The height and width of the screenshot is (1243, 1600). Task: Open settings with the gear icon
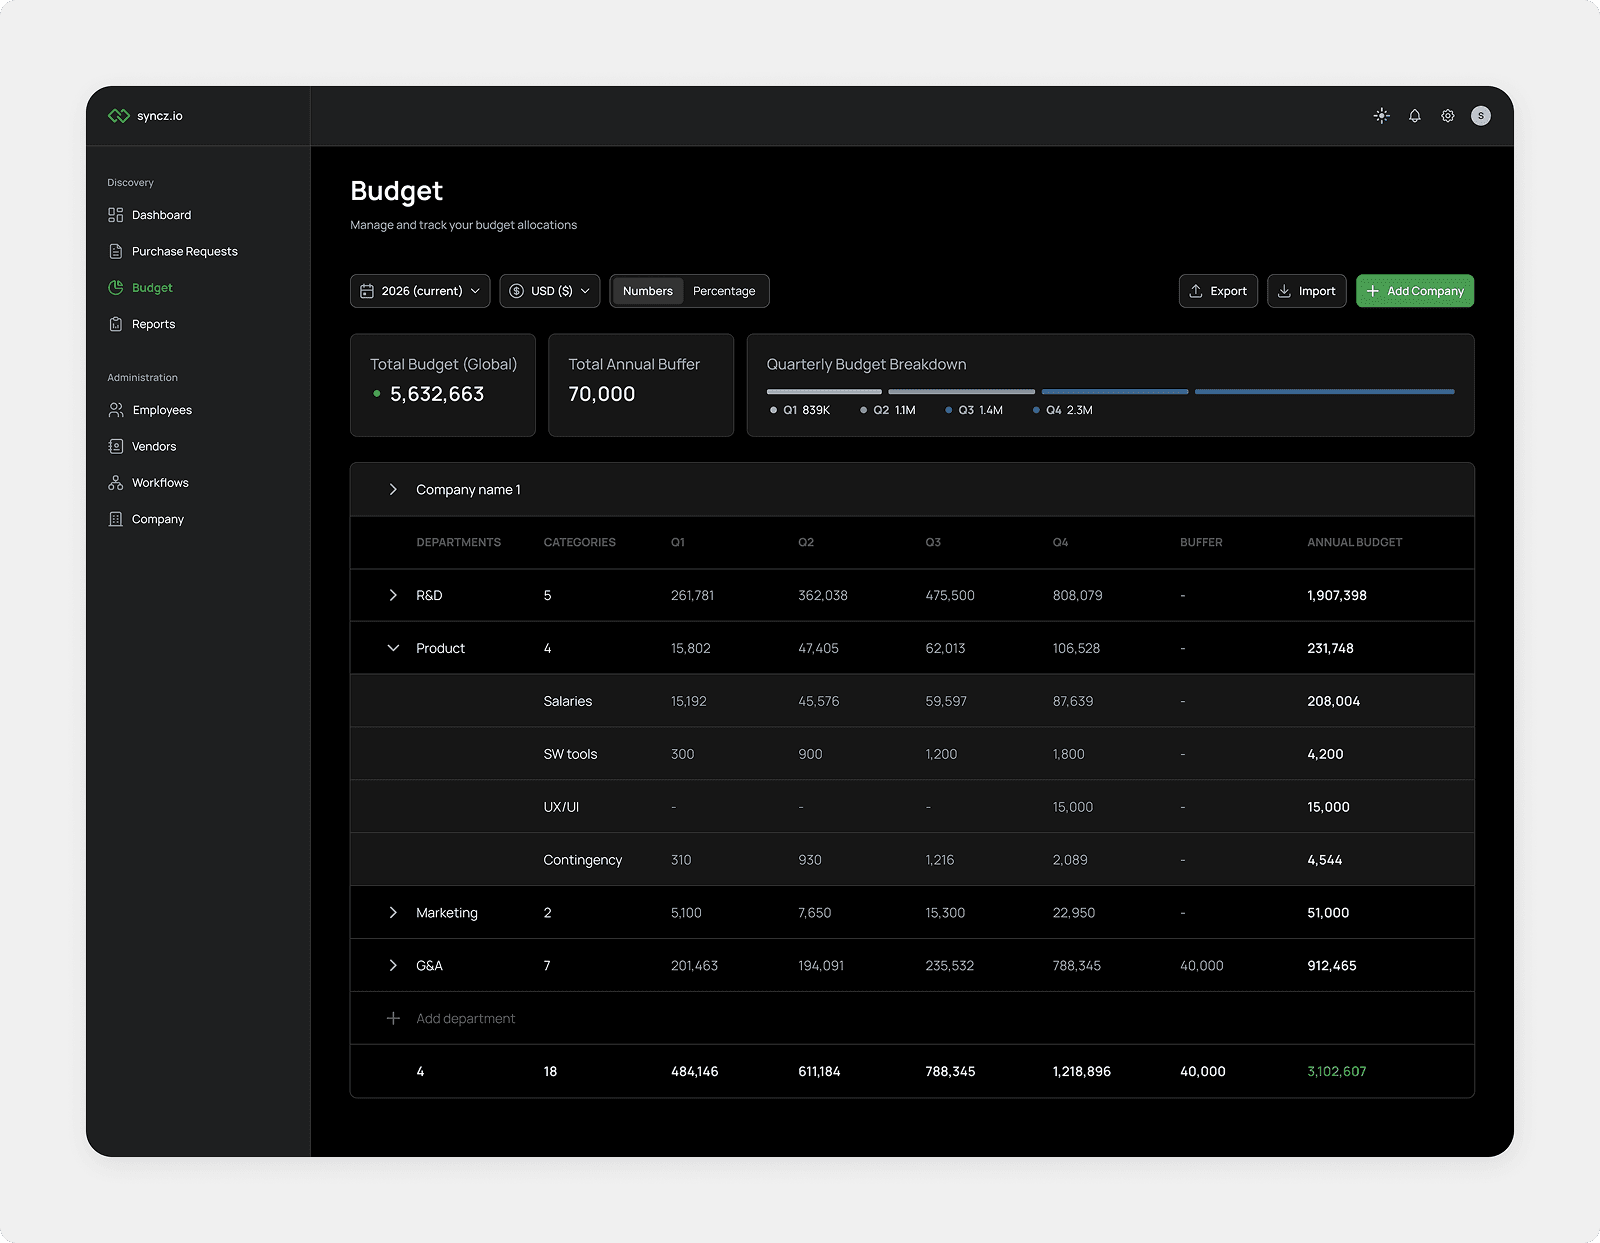pos(1447,116)
